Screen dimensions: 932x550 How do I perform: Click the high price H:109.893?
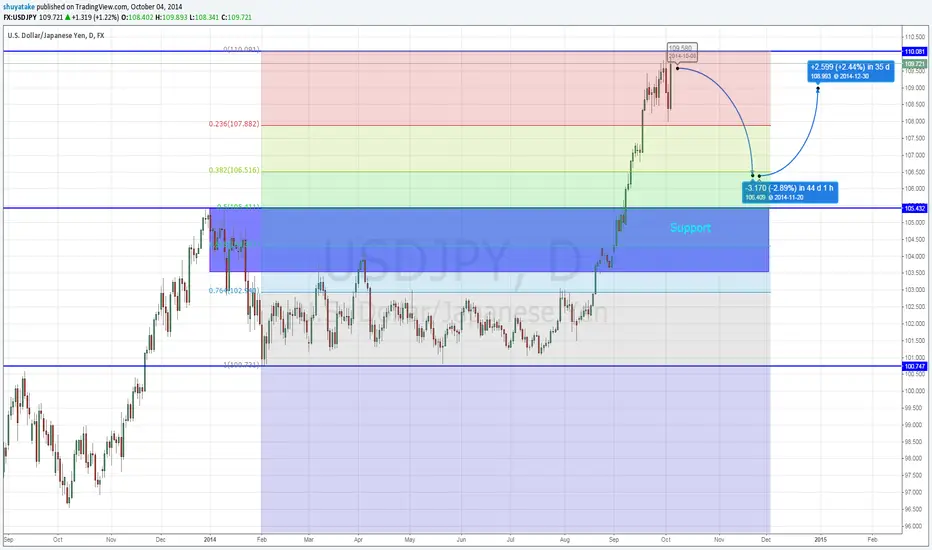[171, 17]
